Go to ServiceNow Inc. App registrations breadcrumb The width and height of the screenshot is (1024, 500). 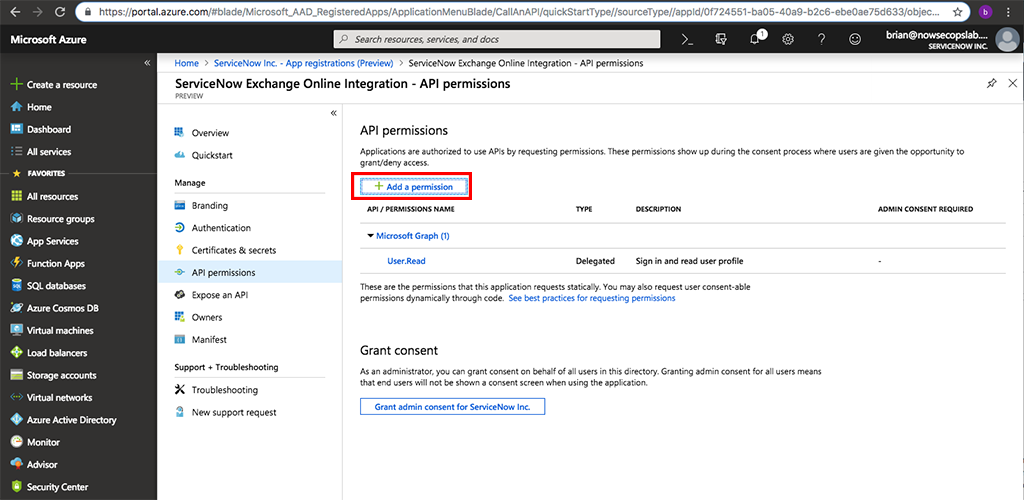click(x=304, y=63)
